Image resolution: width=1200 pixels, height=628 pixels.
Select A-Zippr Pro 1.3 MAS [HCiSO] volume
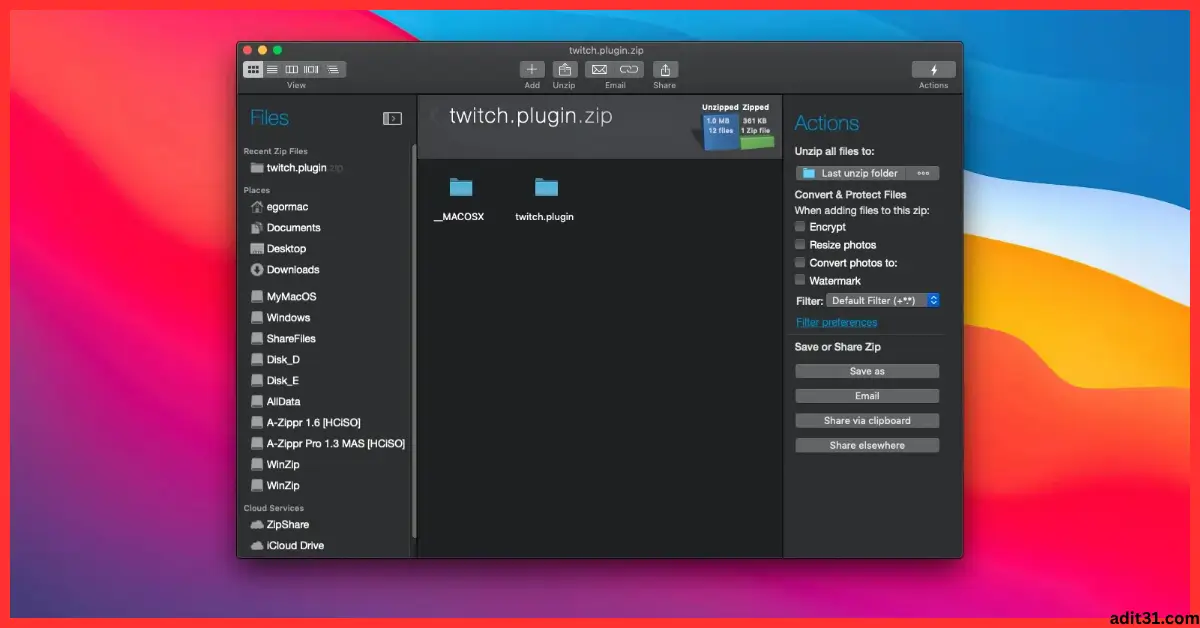pos(327,443)
